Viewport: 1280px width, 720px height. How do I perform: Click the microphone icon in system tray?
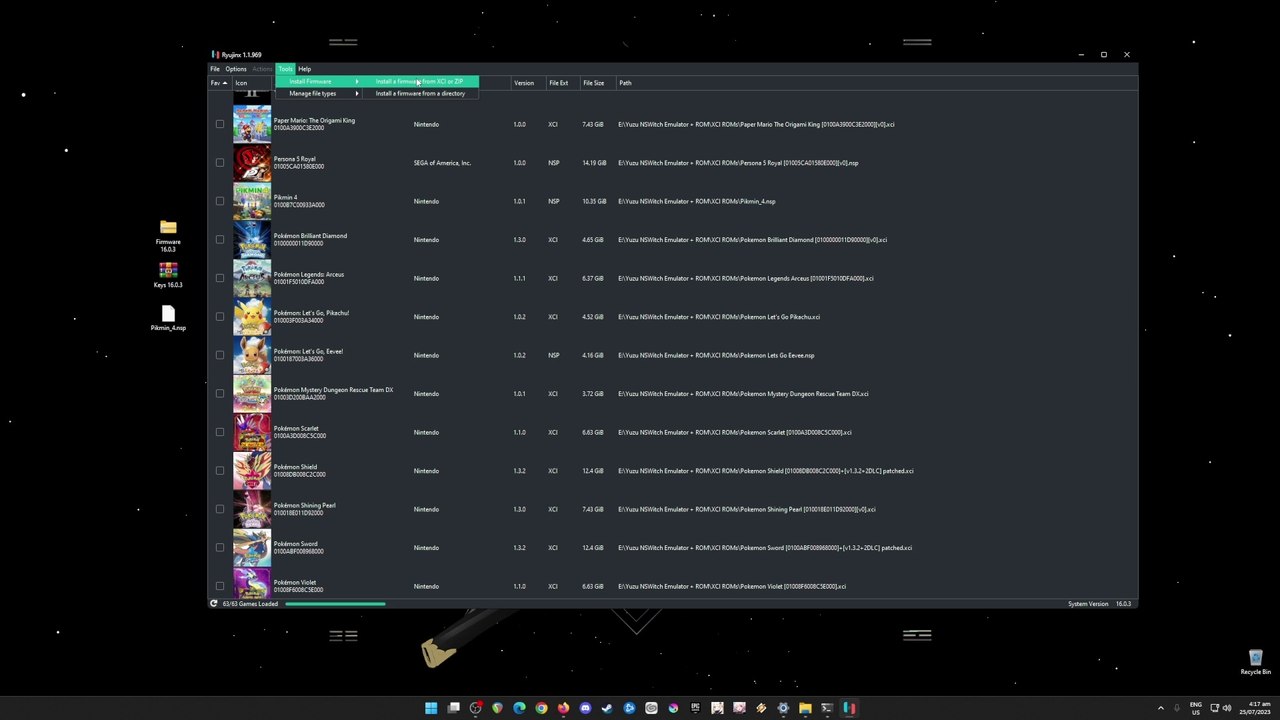(x=1177, y=708)
